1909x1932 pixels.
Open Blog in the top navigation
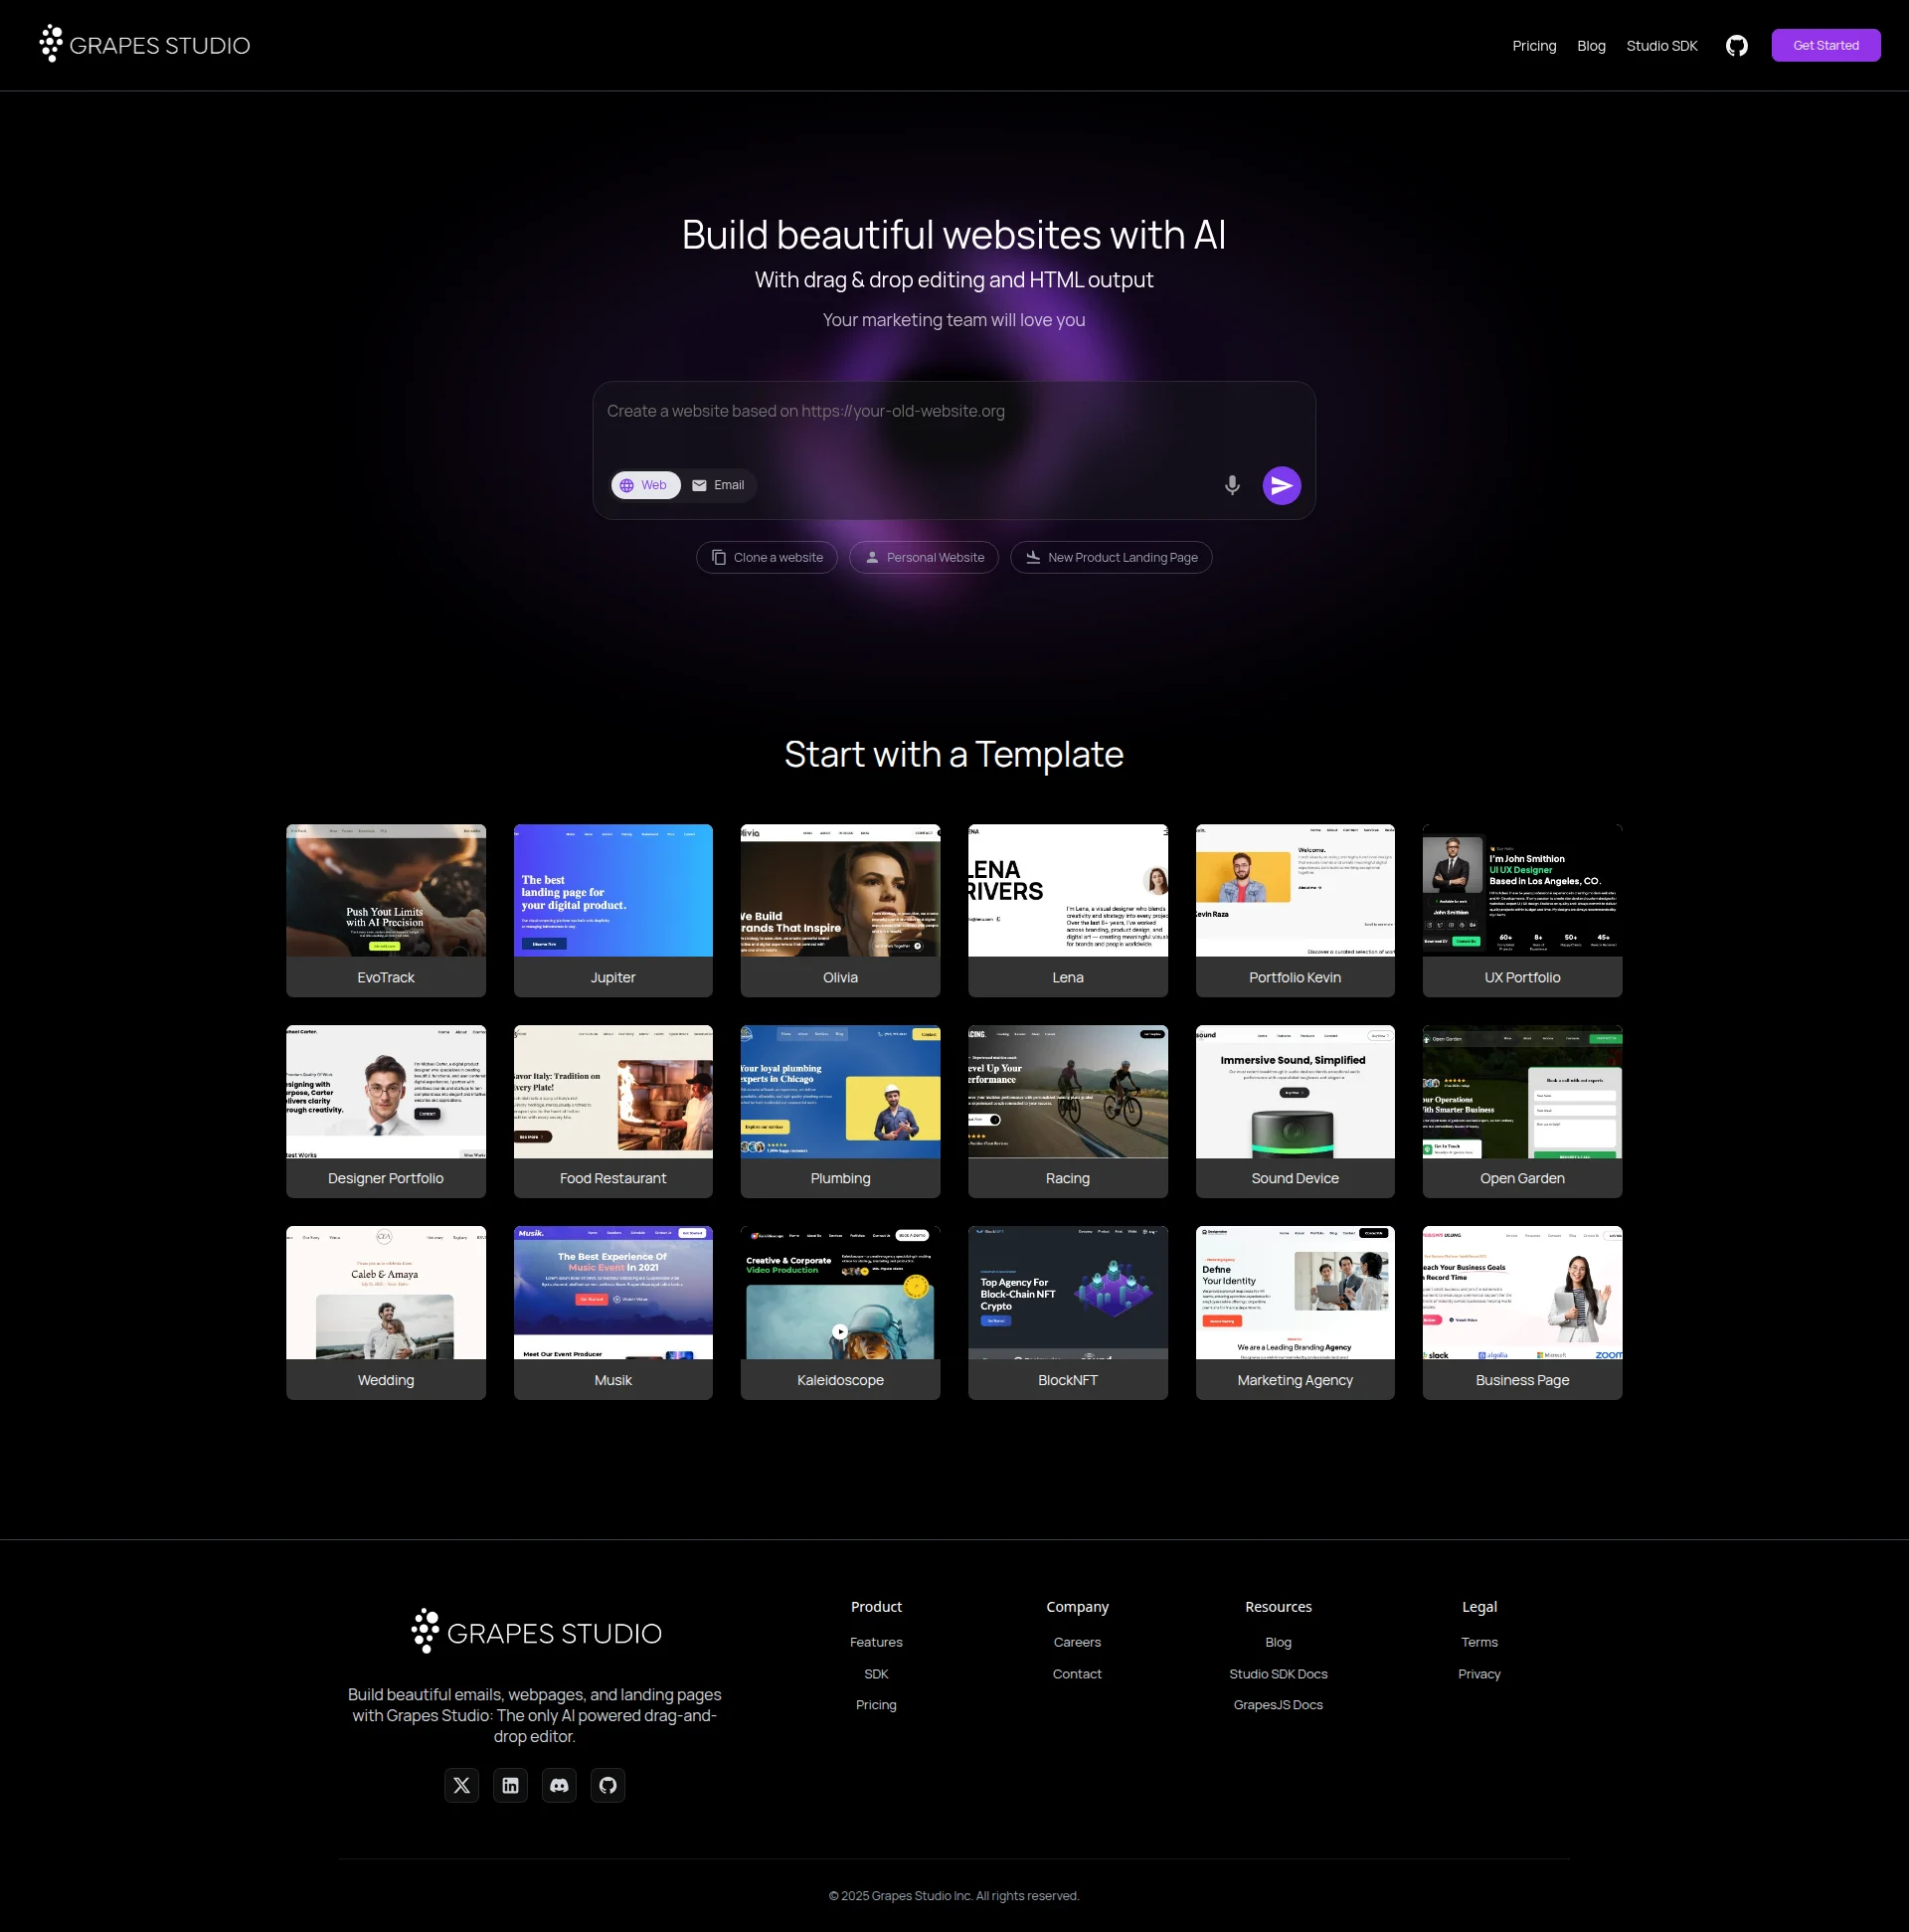tap(1591, 46)
